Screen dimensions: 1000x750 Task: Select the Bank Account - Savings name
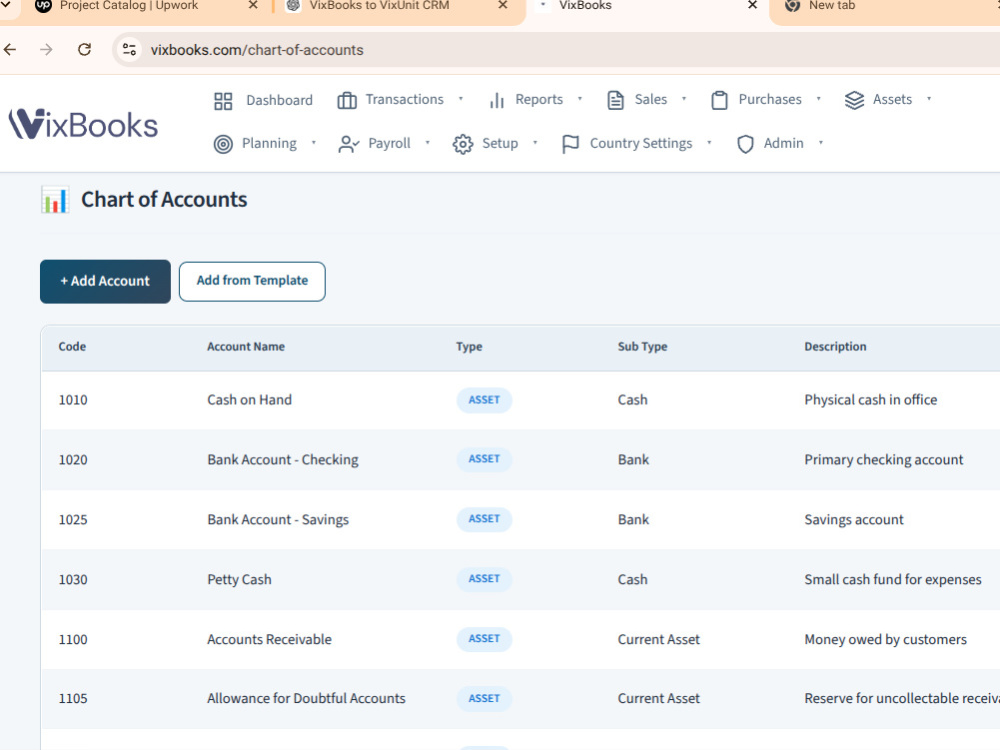(x=277, y=520)
